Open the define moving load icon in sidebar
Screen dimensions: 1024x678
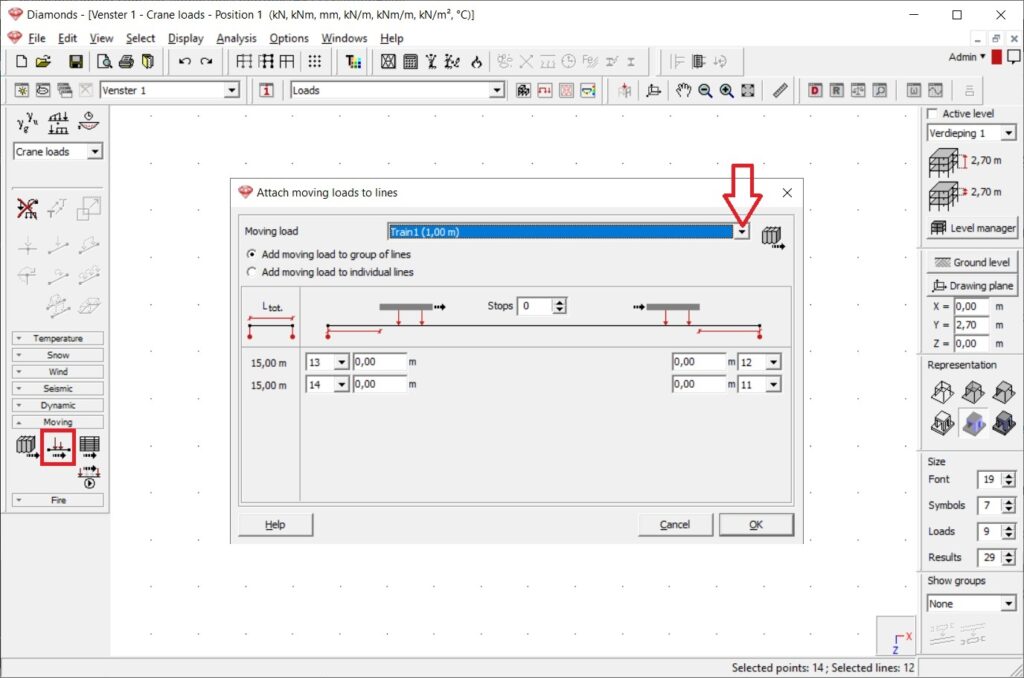tap(27, 447)
